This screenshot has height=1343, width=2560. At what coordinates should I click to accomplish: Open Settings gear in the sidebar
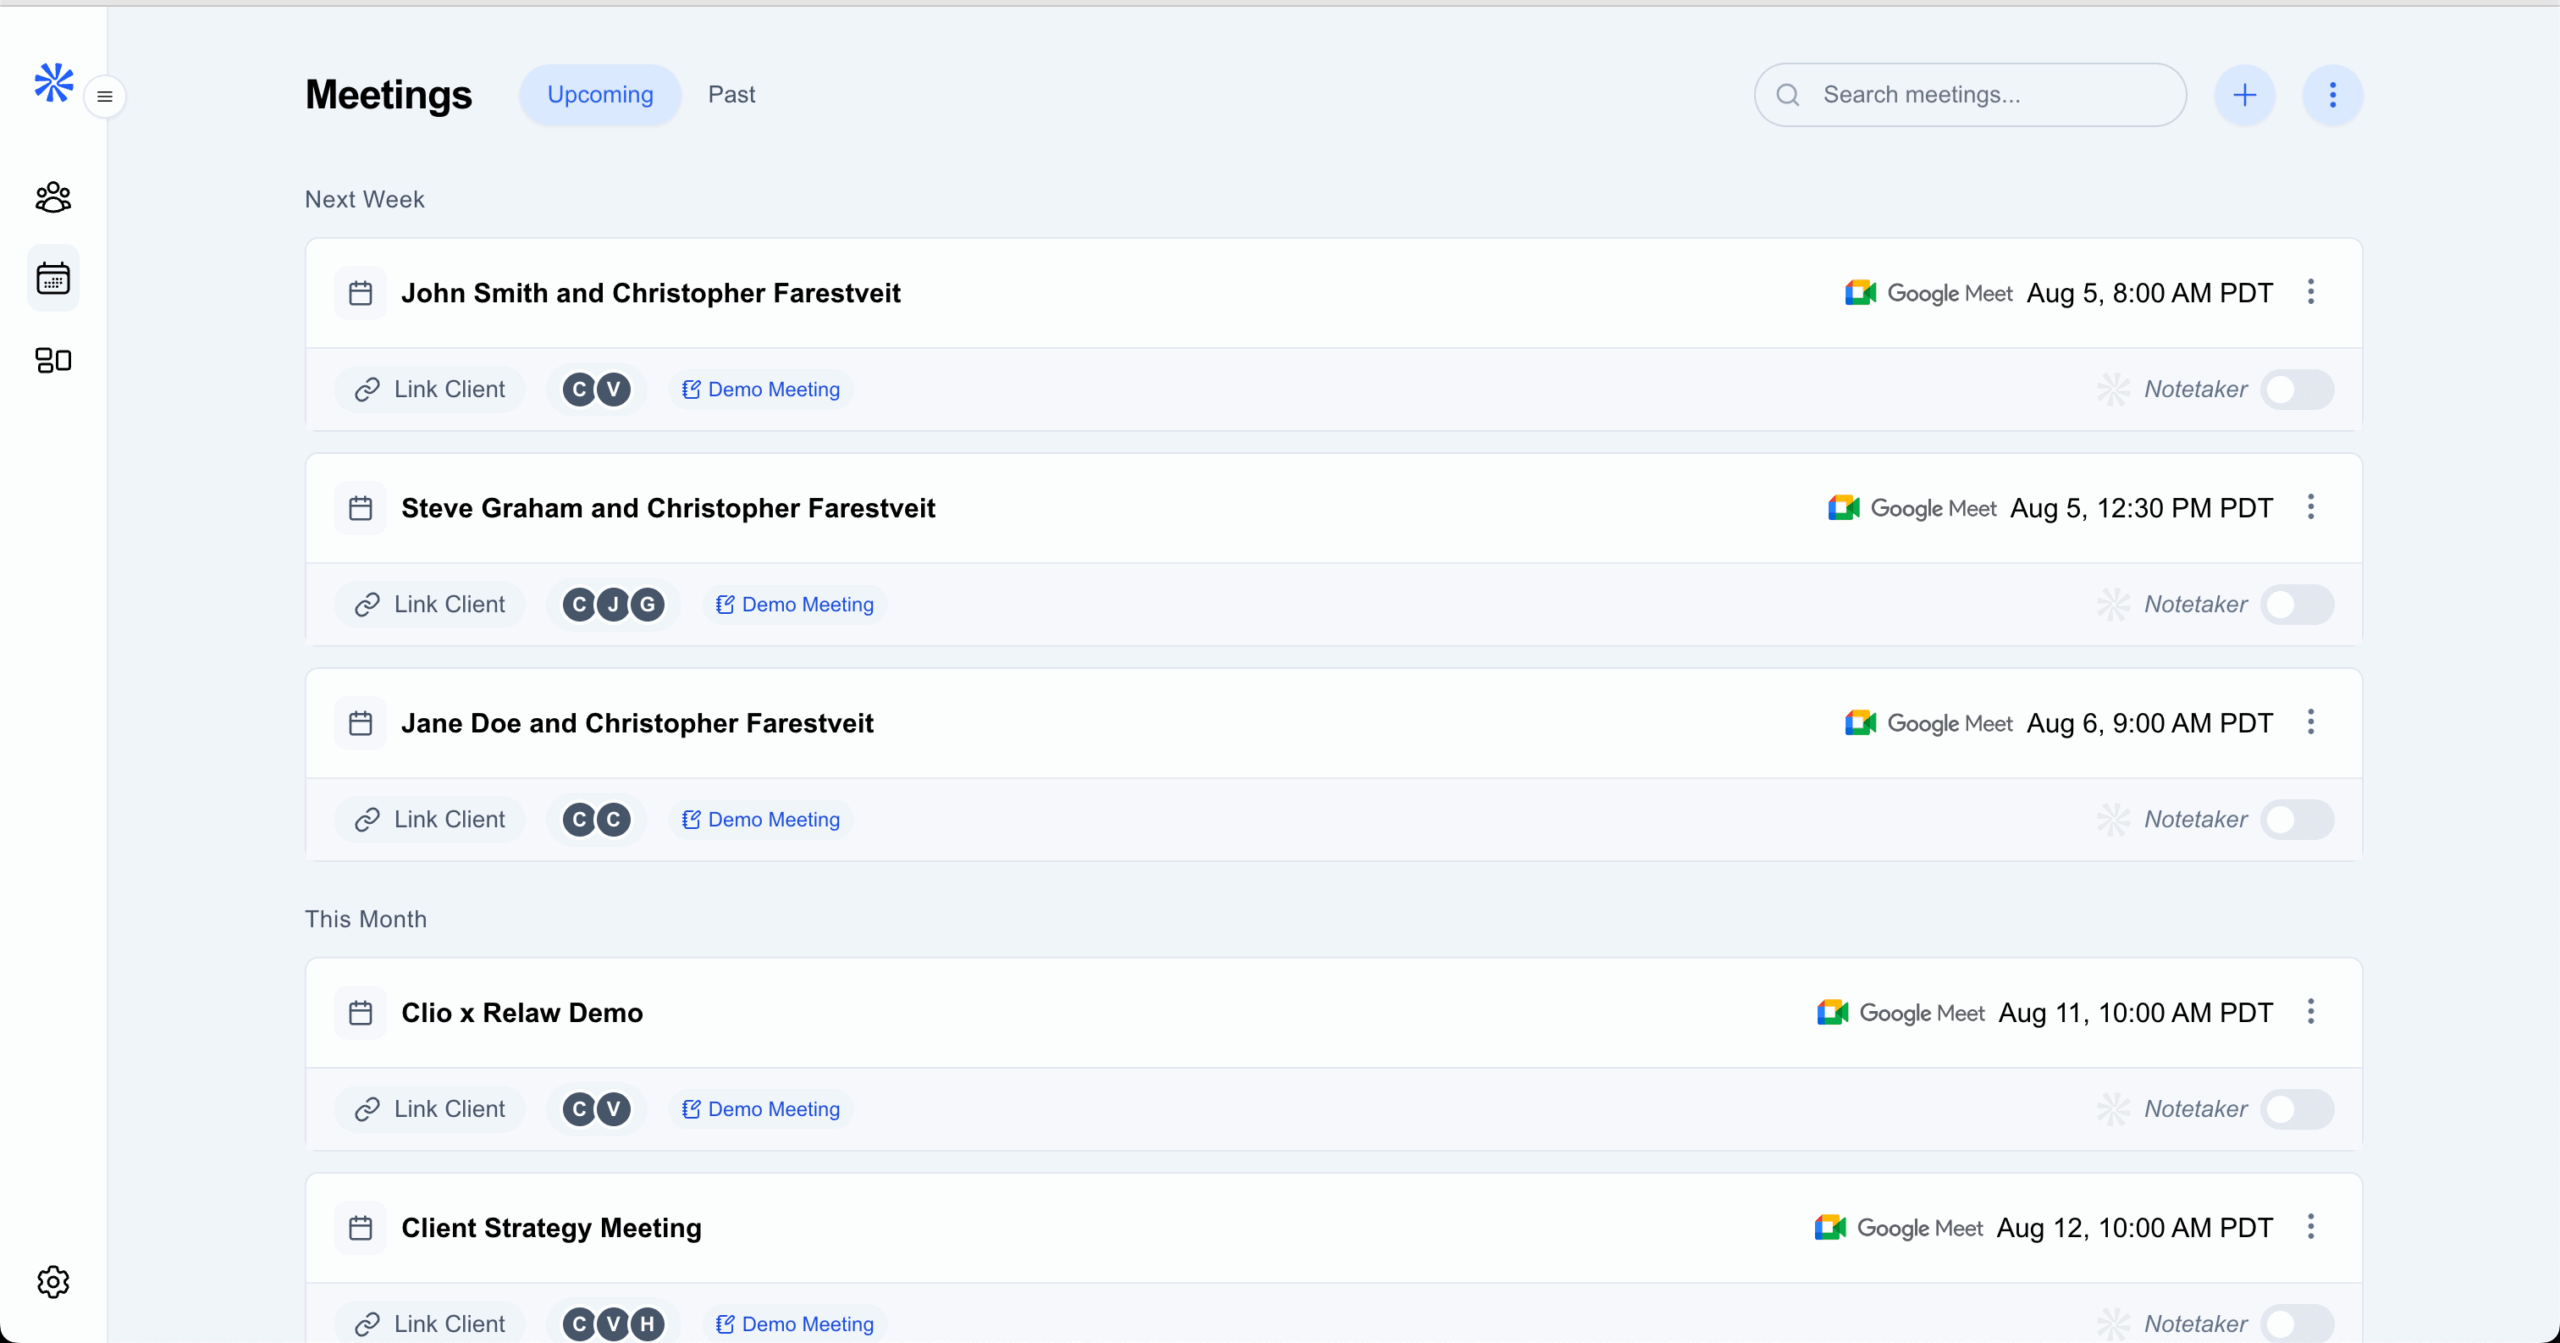pos(53,1281)
